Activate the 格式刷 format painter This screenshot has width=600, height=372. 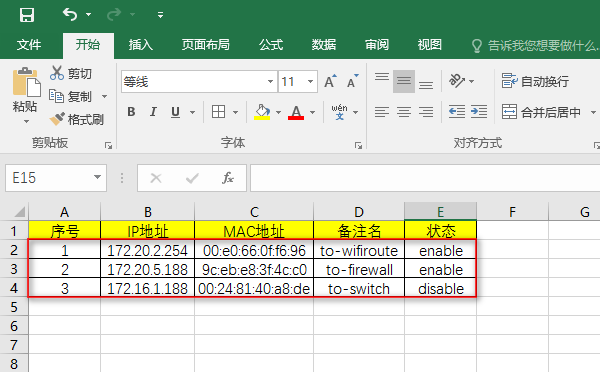tap(77, 119)
